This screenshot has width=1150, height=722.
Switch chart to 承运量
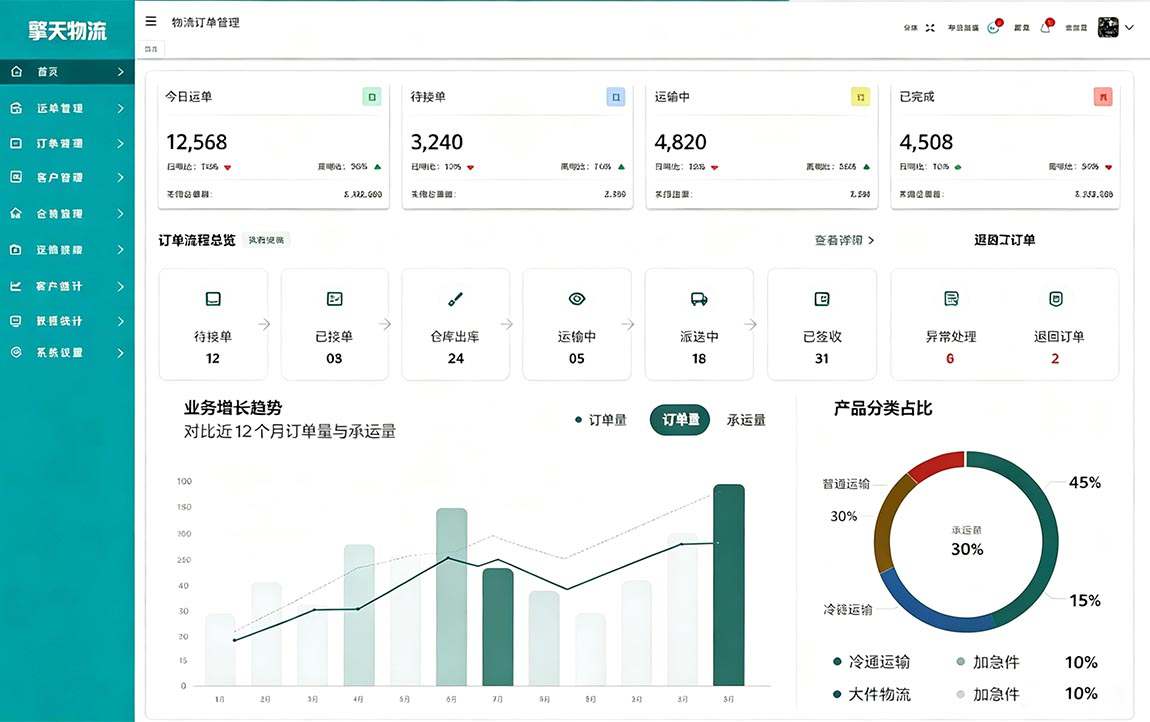[x=746, y=420]
